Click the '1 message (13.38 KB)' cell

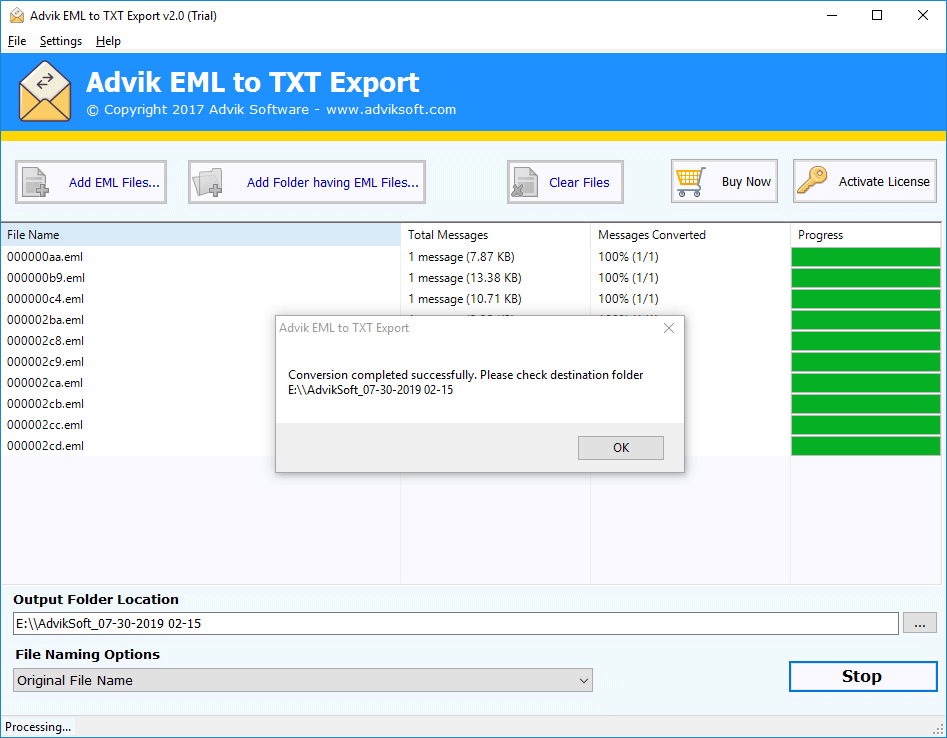pos(464,278)
